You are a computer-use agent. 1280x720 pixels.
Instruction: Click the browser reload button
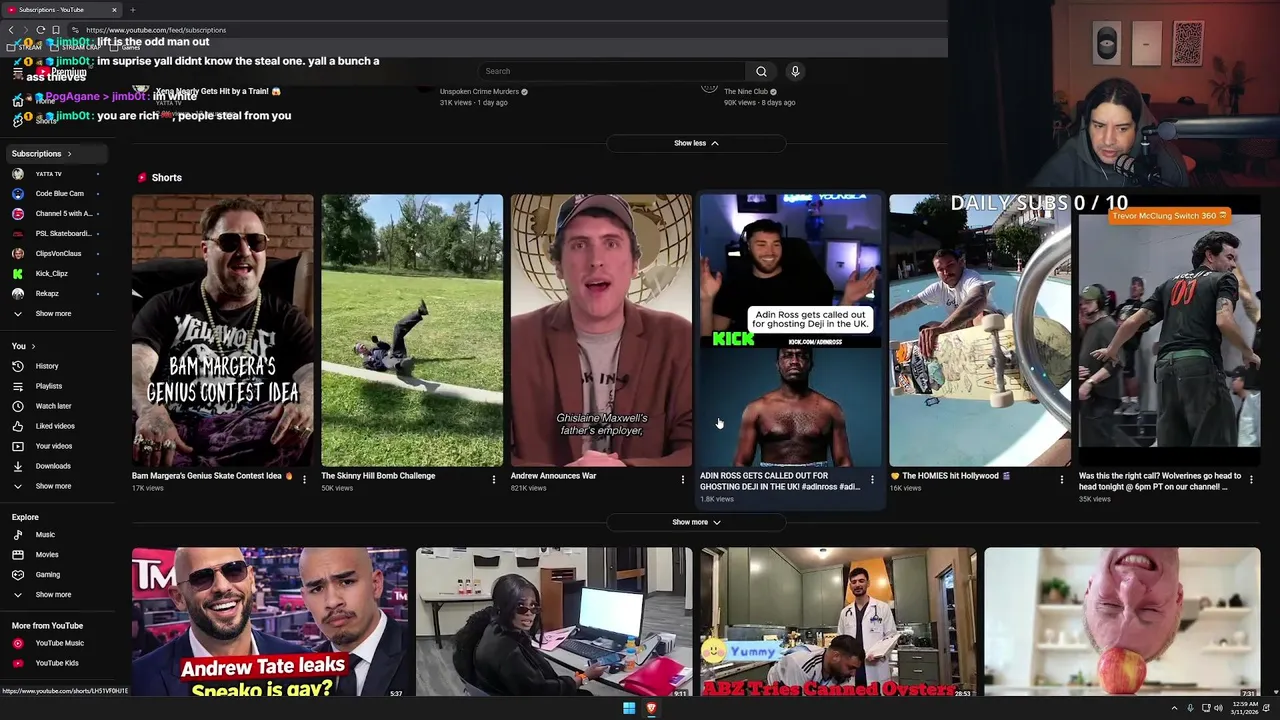tap(40, 30)
